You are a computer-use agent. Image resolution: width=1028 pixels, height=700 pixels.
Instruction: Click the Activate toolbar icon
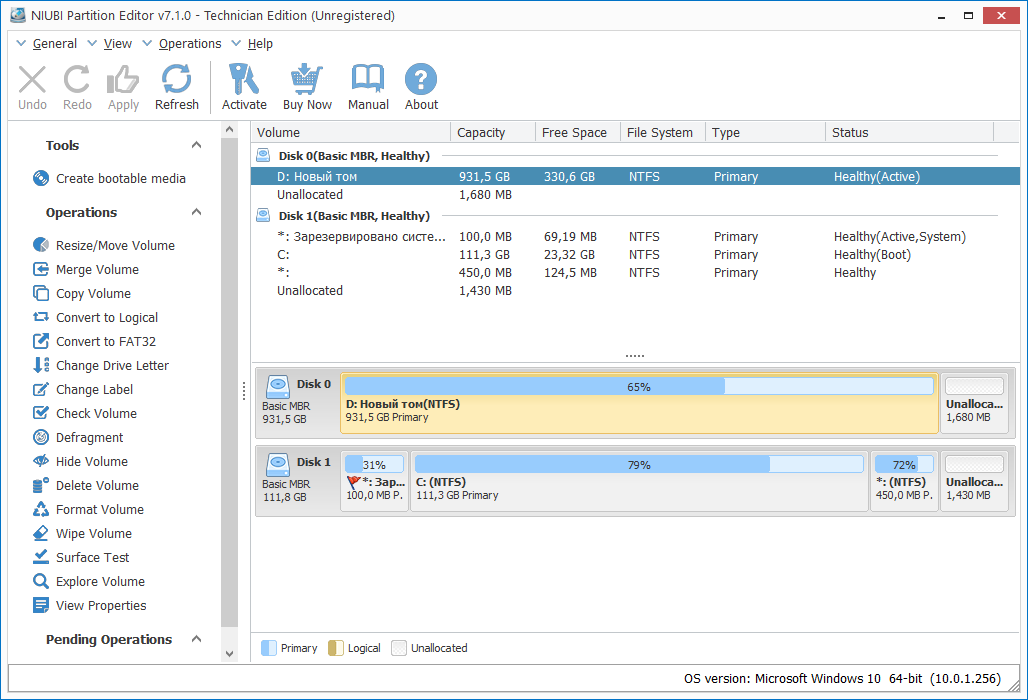tap(244, 86)
